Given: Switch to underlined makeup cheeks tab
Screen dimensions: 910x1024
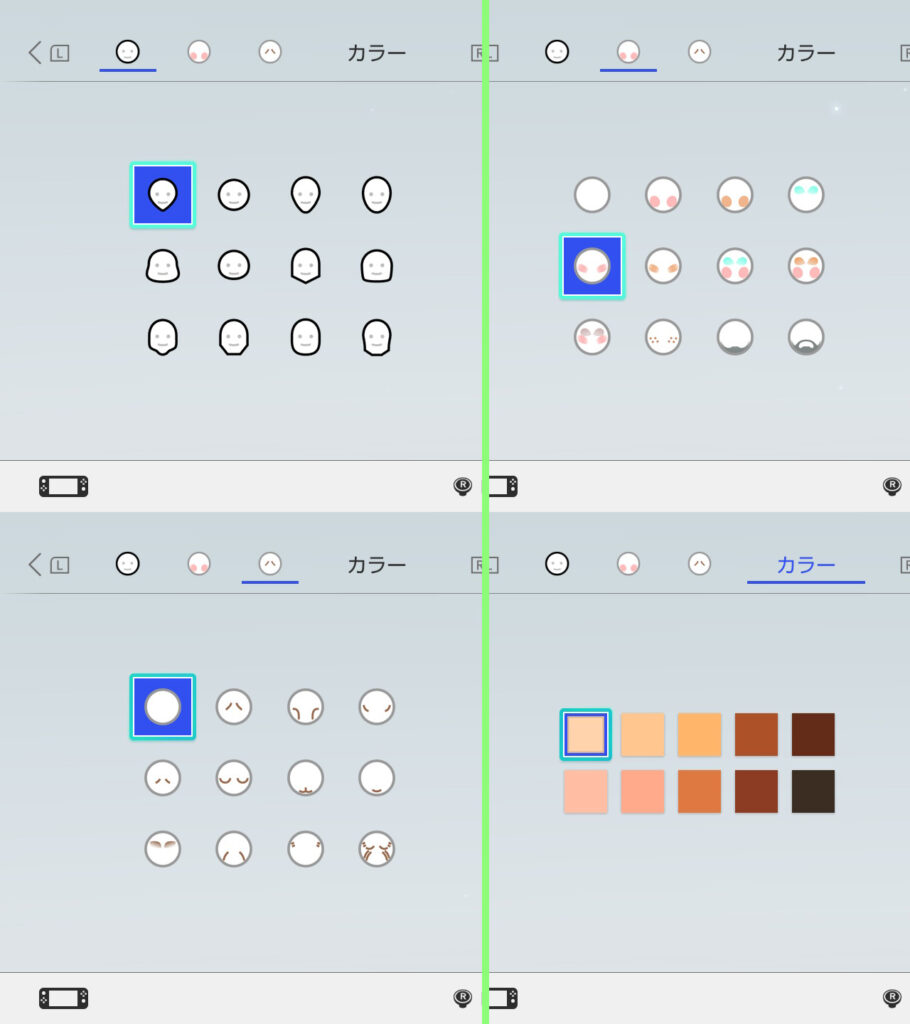Looking at the screenshot, I should [x=628, y=52].
